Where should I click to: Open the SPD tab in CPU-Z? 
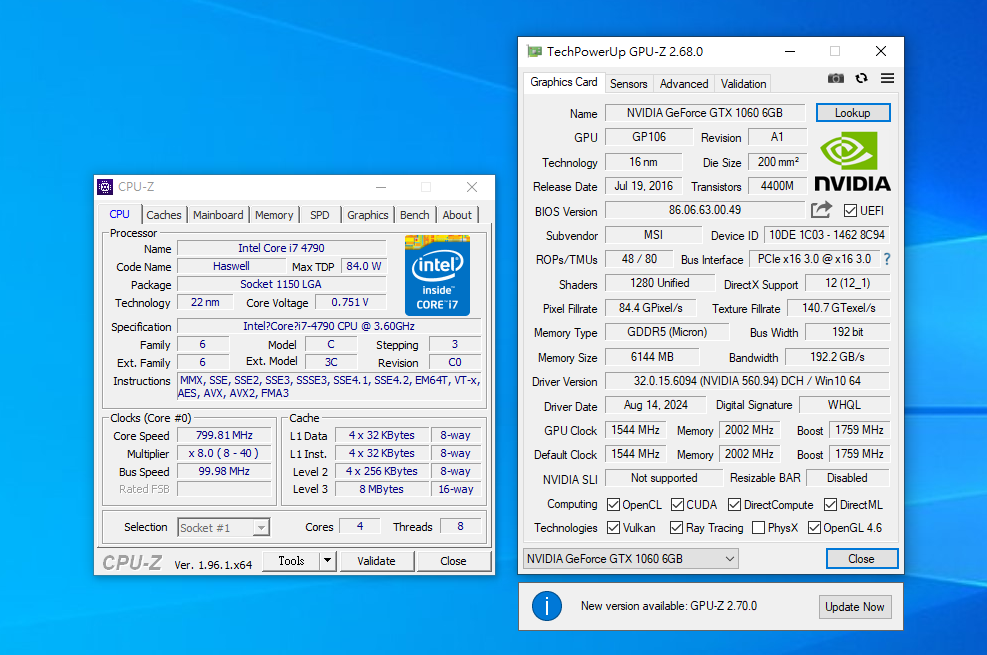320,215
